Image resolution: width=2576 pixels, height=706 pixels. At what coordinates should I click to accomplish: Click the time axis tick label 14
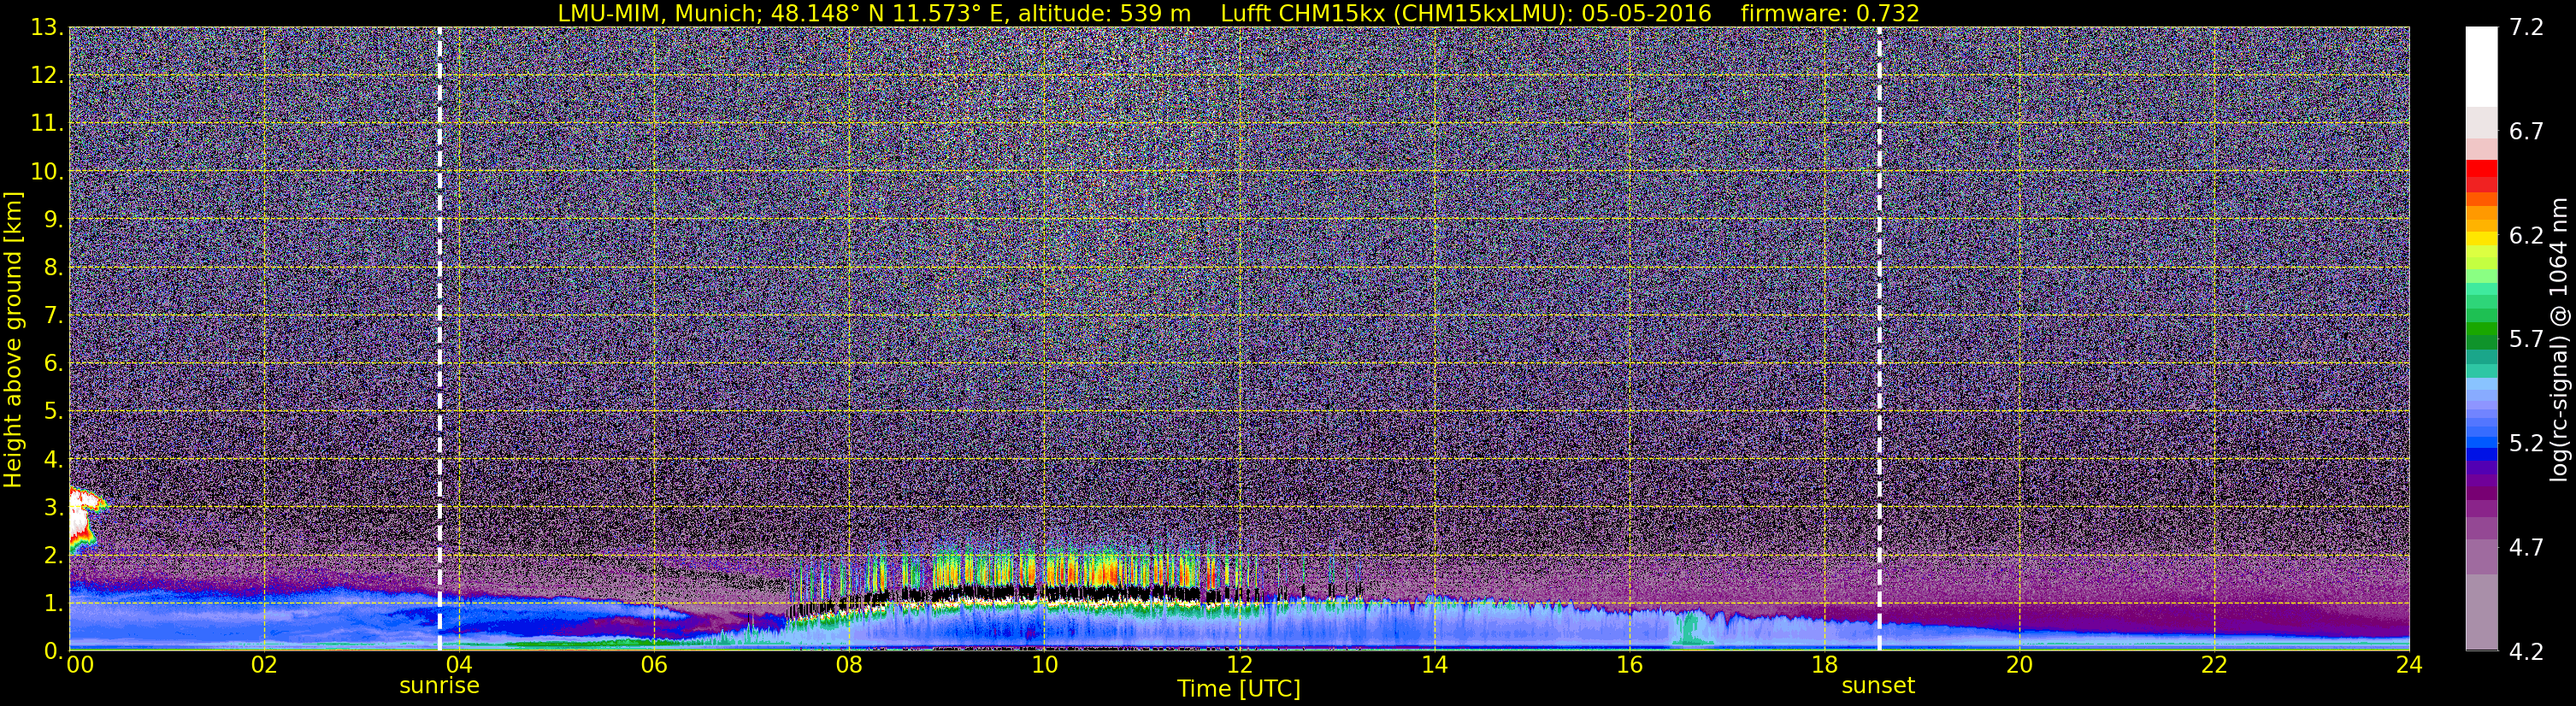(x=1434, y=666)
